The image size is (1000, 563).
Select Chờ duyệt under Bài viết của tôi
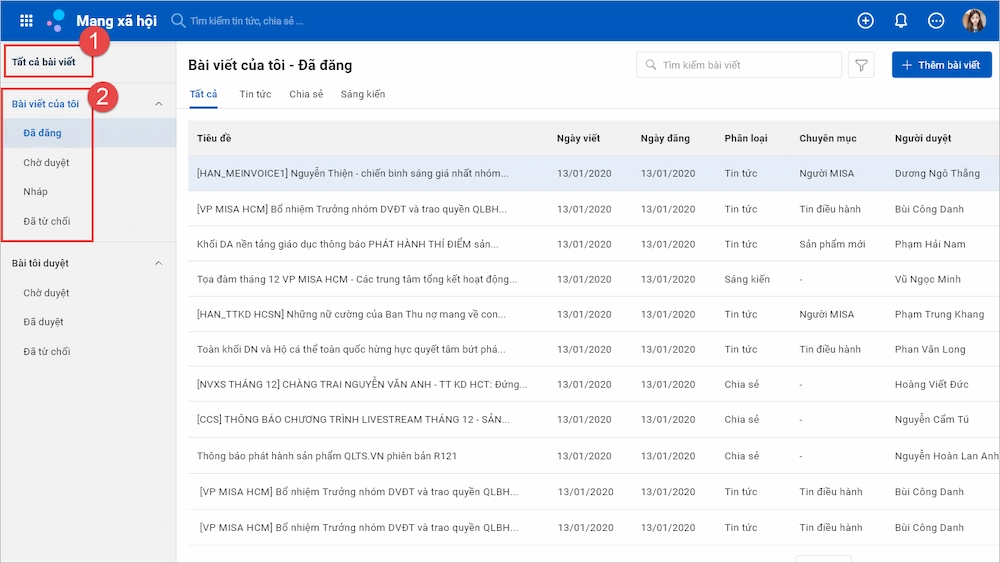(46, 163)
